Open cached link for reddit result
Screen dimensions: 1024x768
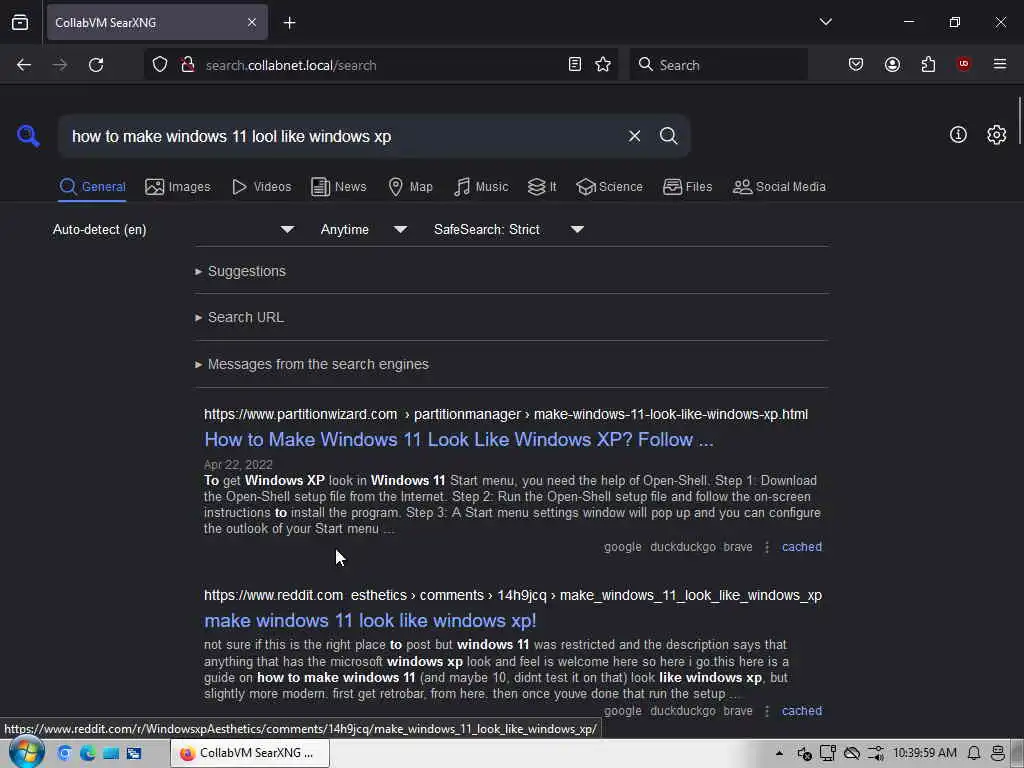801,711
